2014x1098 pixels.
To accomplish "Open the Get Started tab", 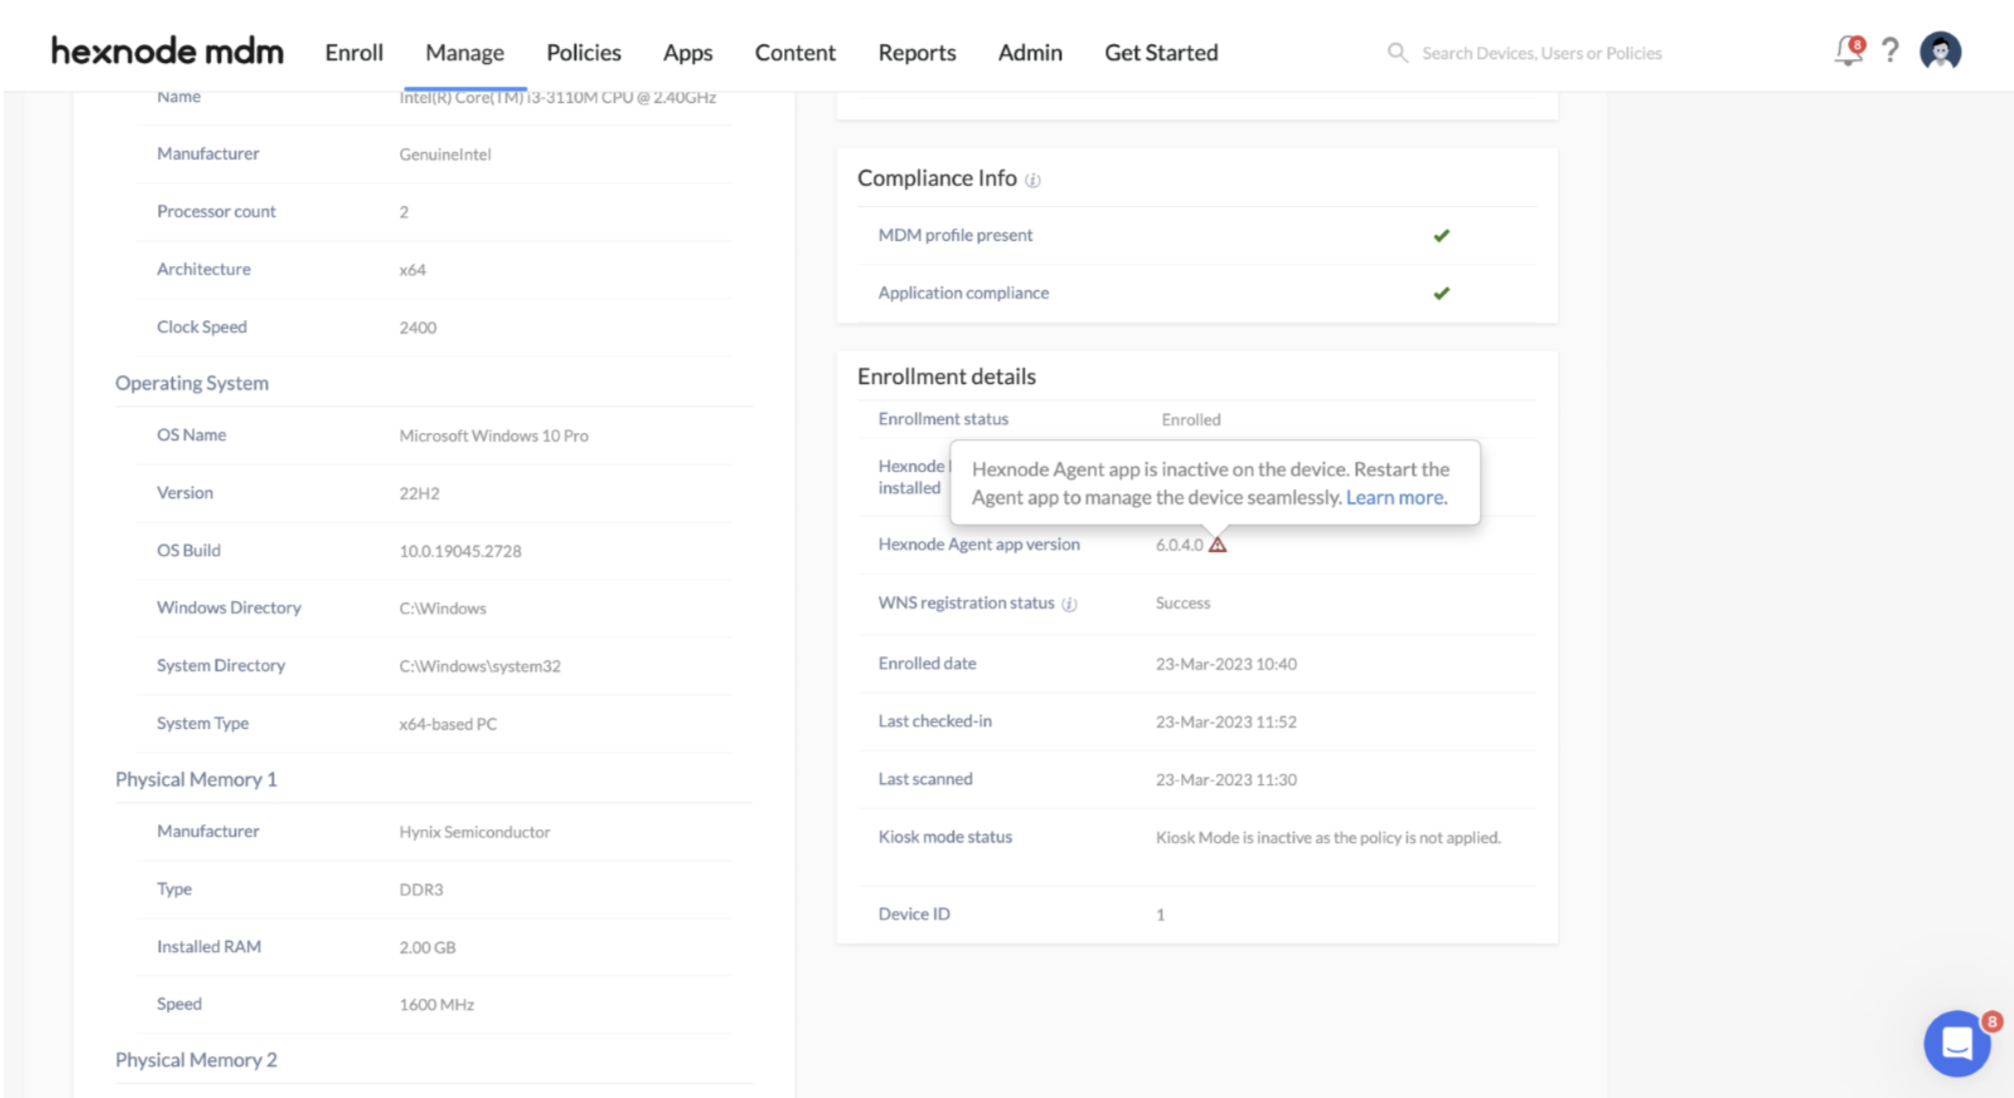I will tap(1161, 52).
